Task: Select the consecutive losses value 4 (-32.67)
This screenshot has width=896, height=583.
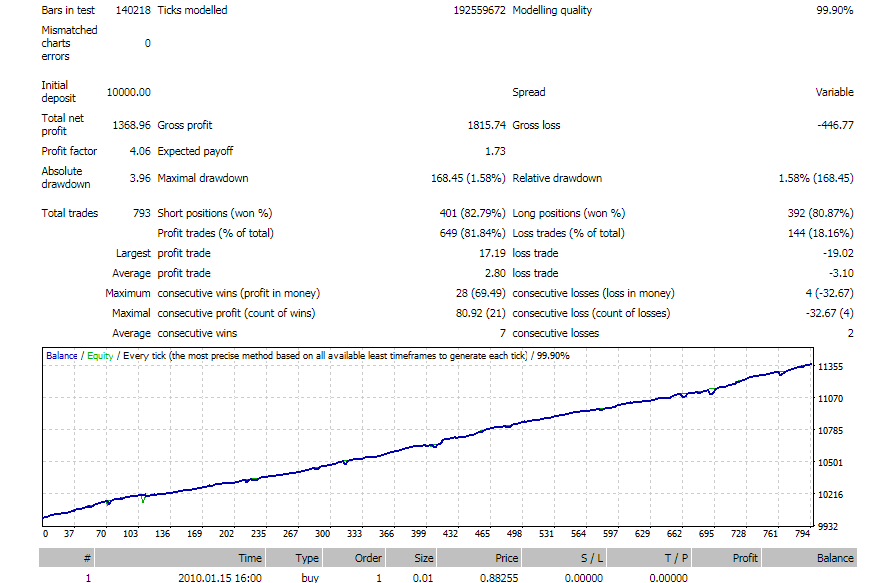Action: pyautogui.click(x=829, y=293)
